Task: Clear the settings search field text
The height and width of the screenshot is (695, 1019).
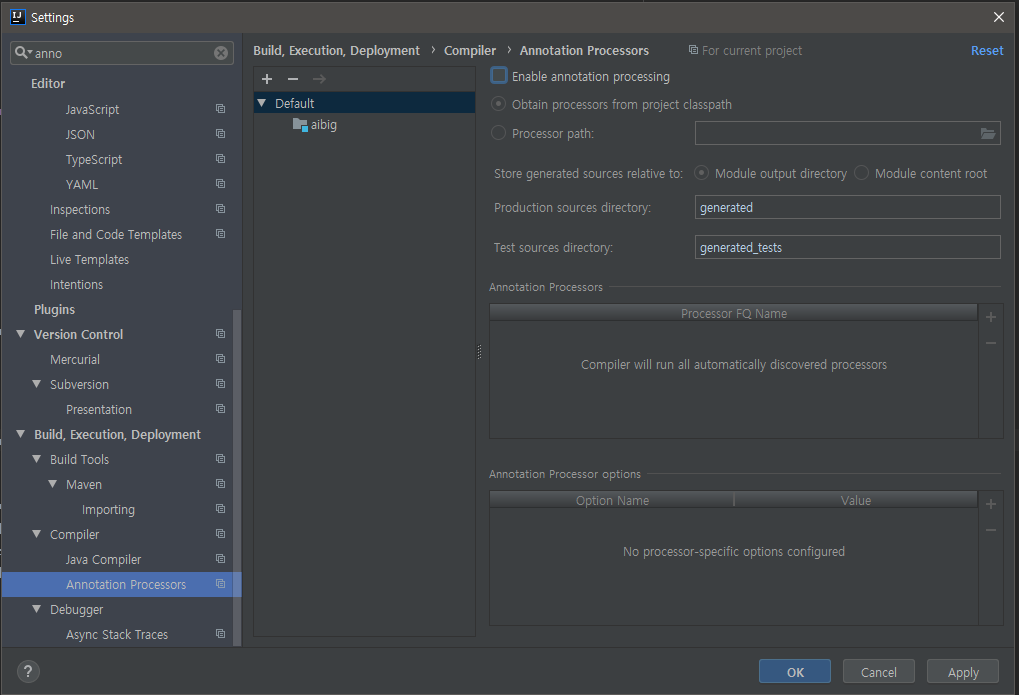Action: [x=221, y=53]
